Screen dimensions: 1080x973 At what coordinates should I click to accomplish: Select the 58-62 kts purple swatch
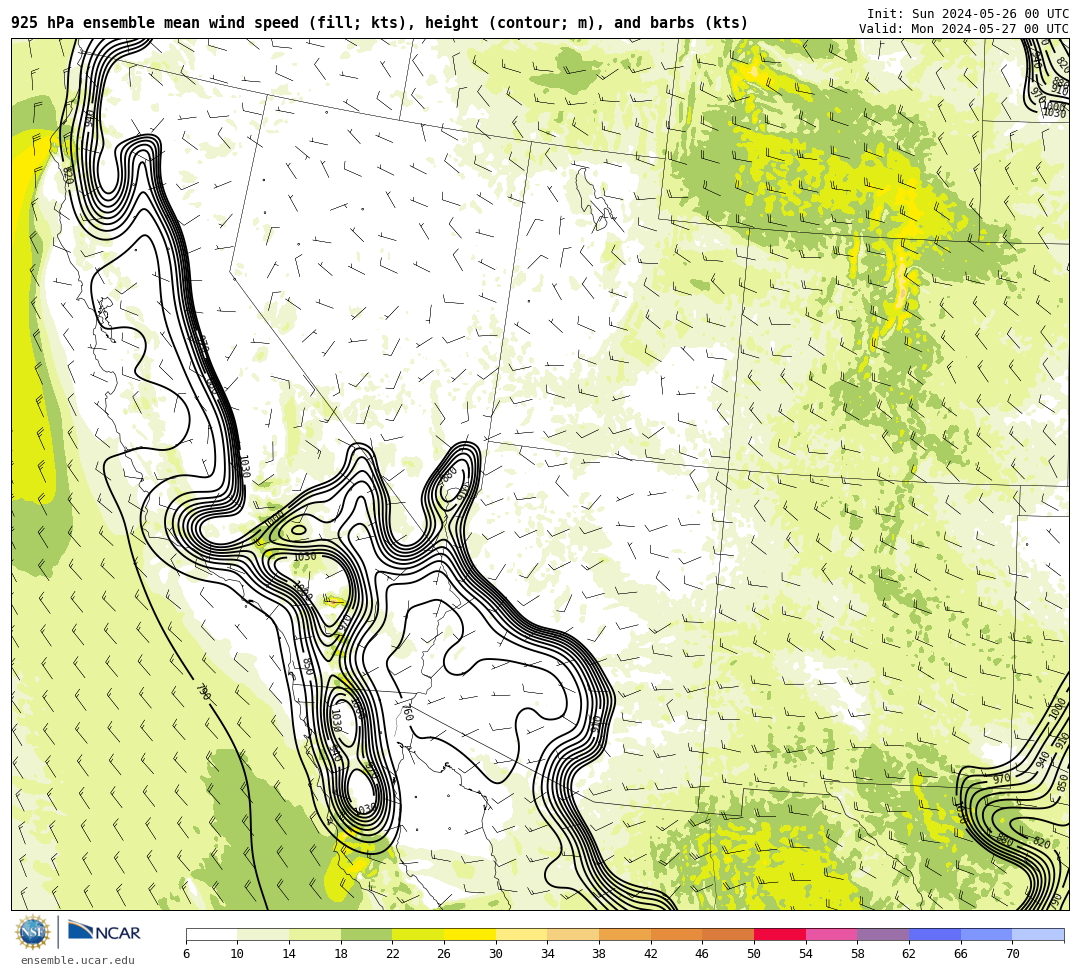coord(883,934)
